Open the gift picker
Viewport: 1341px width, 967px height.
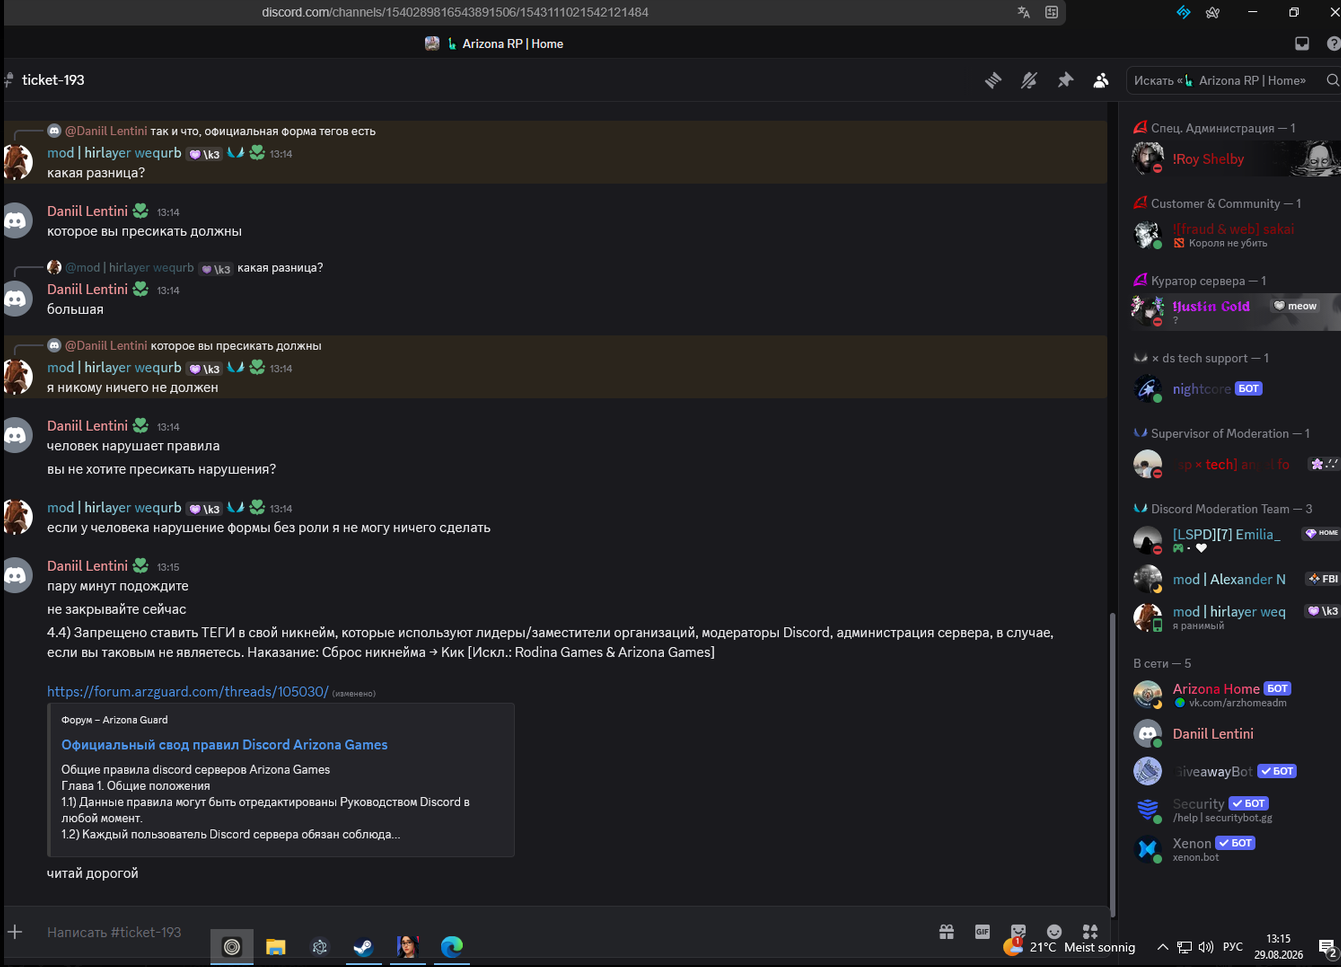(946, 932)
